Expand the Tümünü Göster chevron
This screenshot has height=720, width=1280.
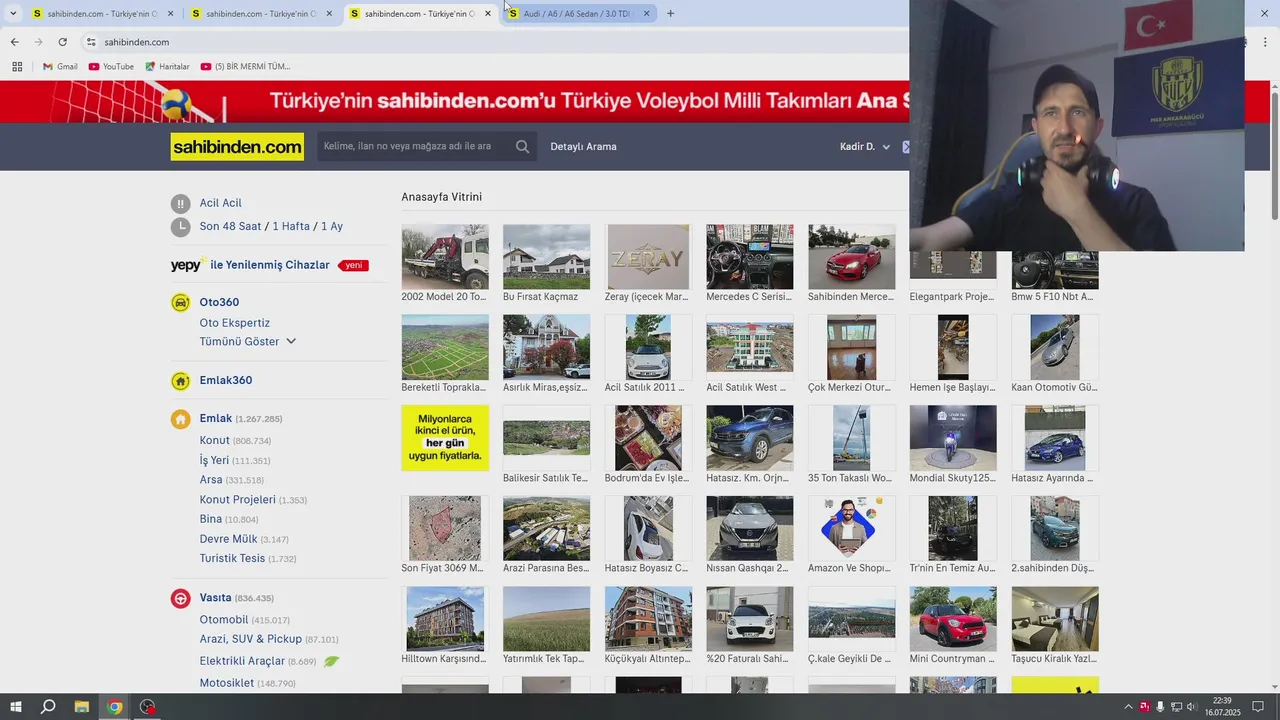(291, 342)
